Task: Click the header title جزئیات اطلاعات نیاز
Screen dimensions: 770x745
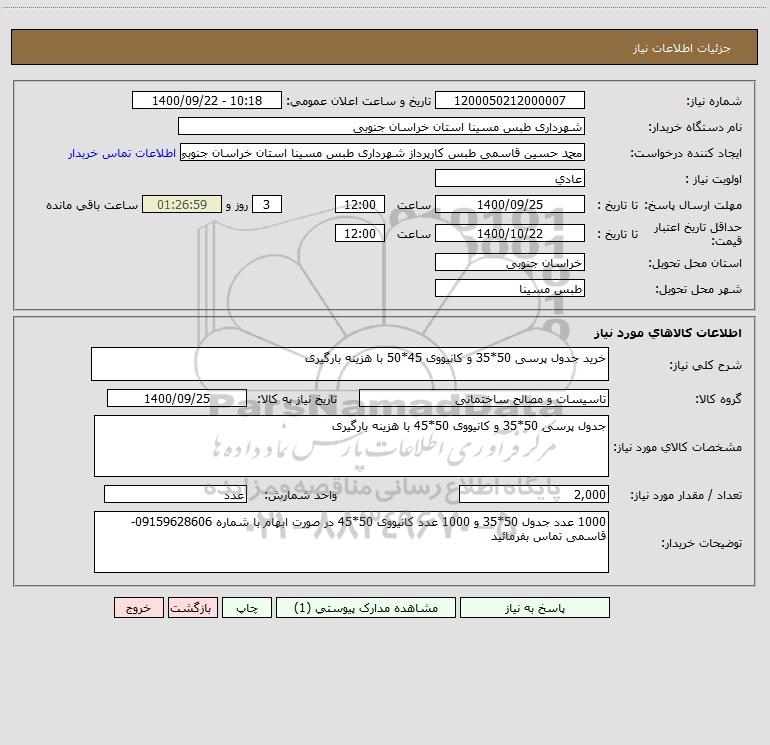Action: [x=682, y=48]
